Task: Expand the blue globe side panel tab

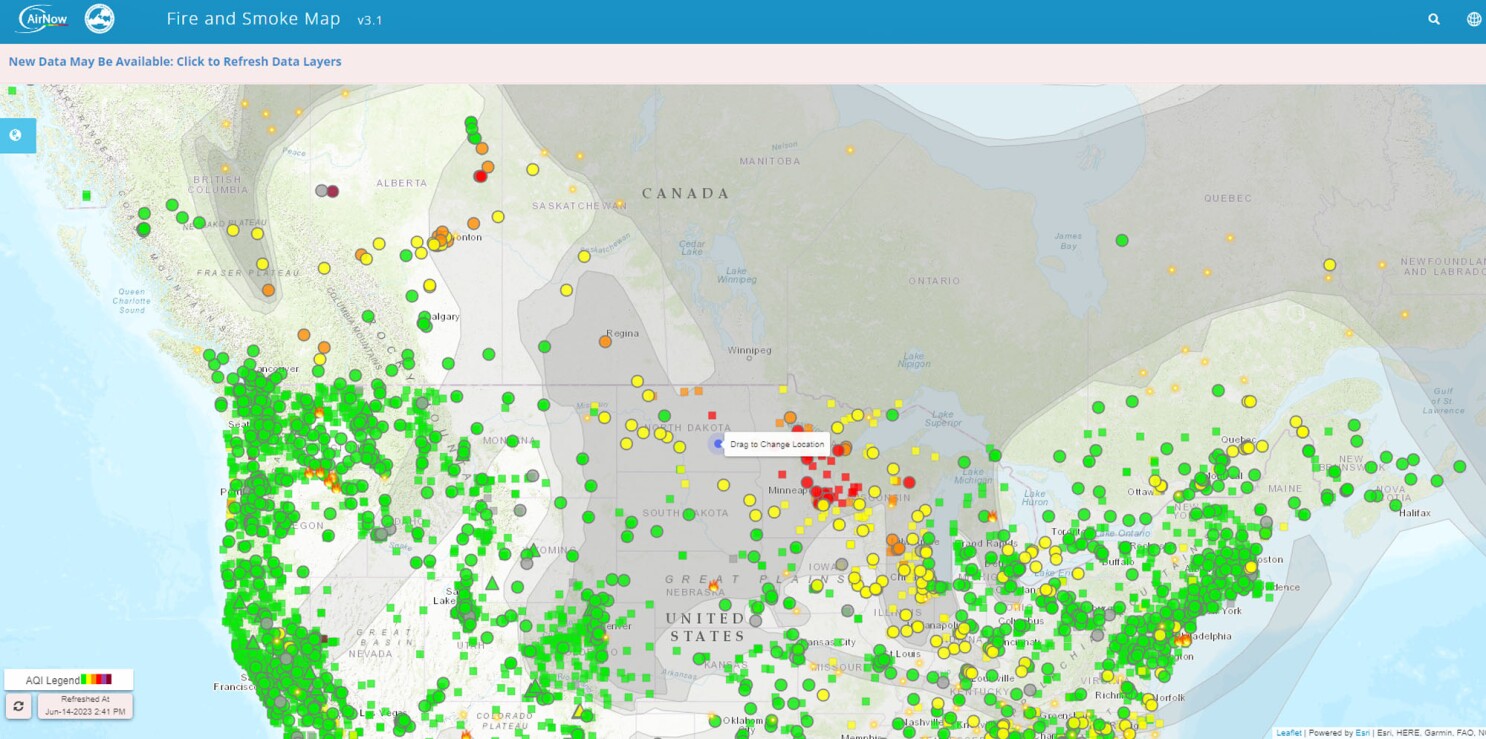Action: click(x=16, y=136)
